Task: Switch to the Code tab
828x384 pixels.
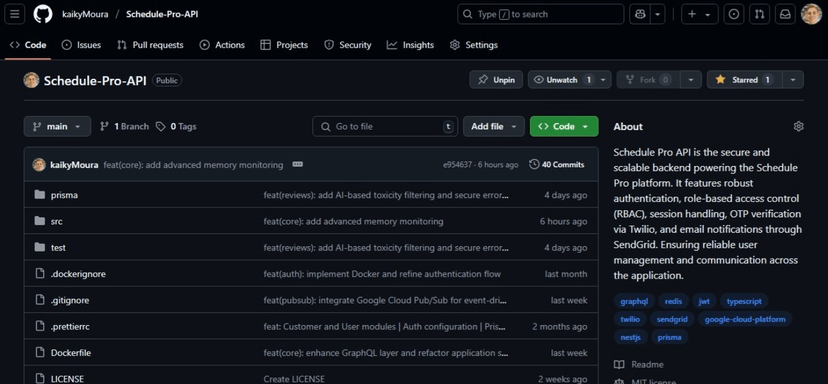Action: point(28,45)
